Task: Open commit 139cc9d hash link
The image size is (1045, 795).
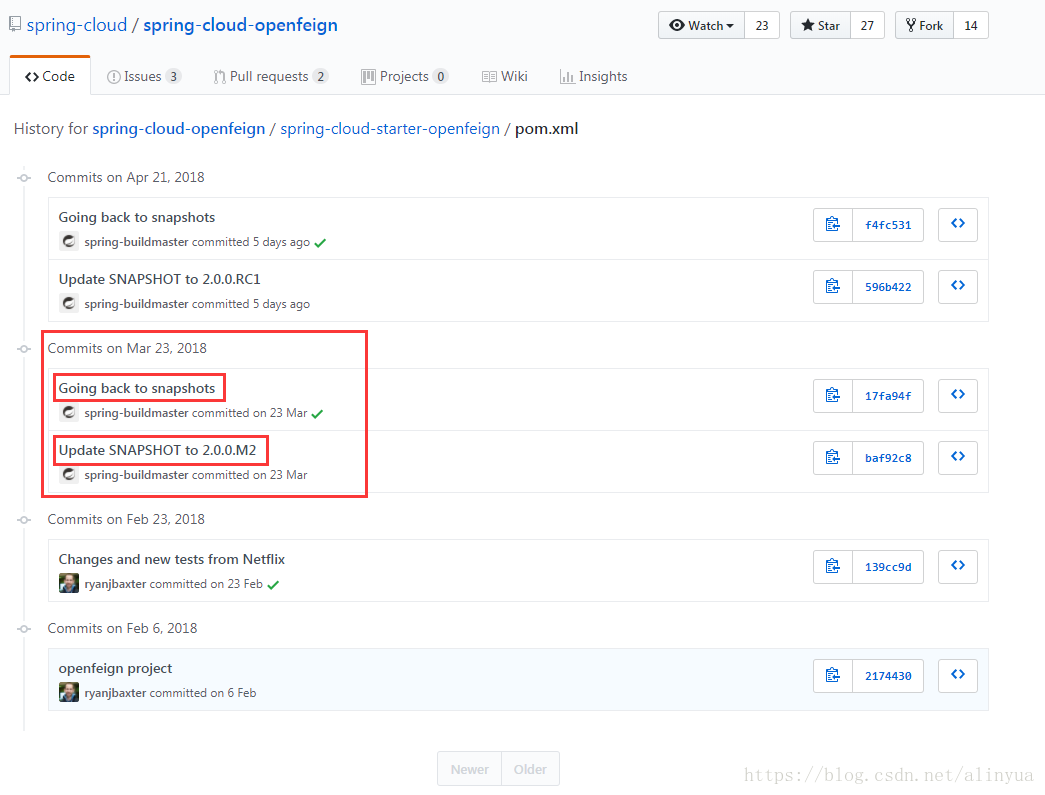Action: 888,566
